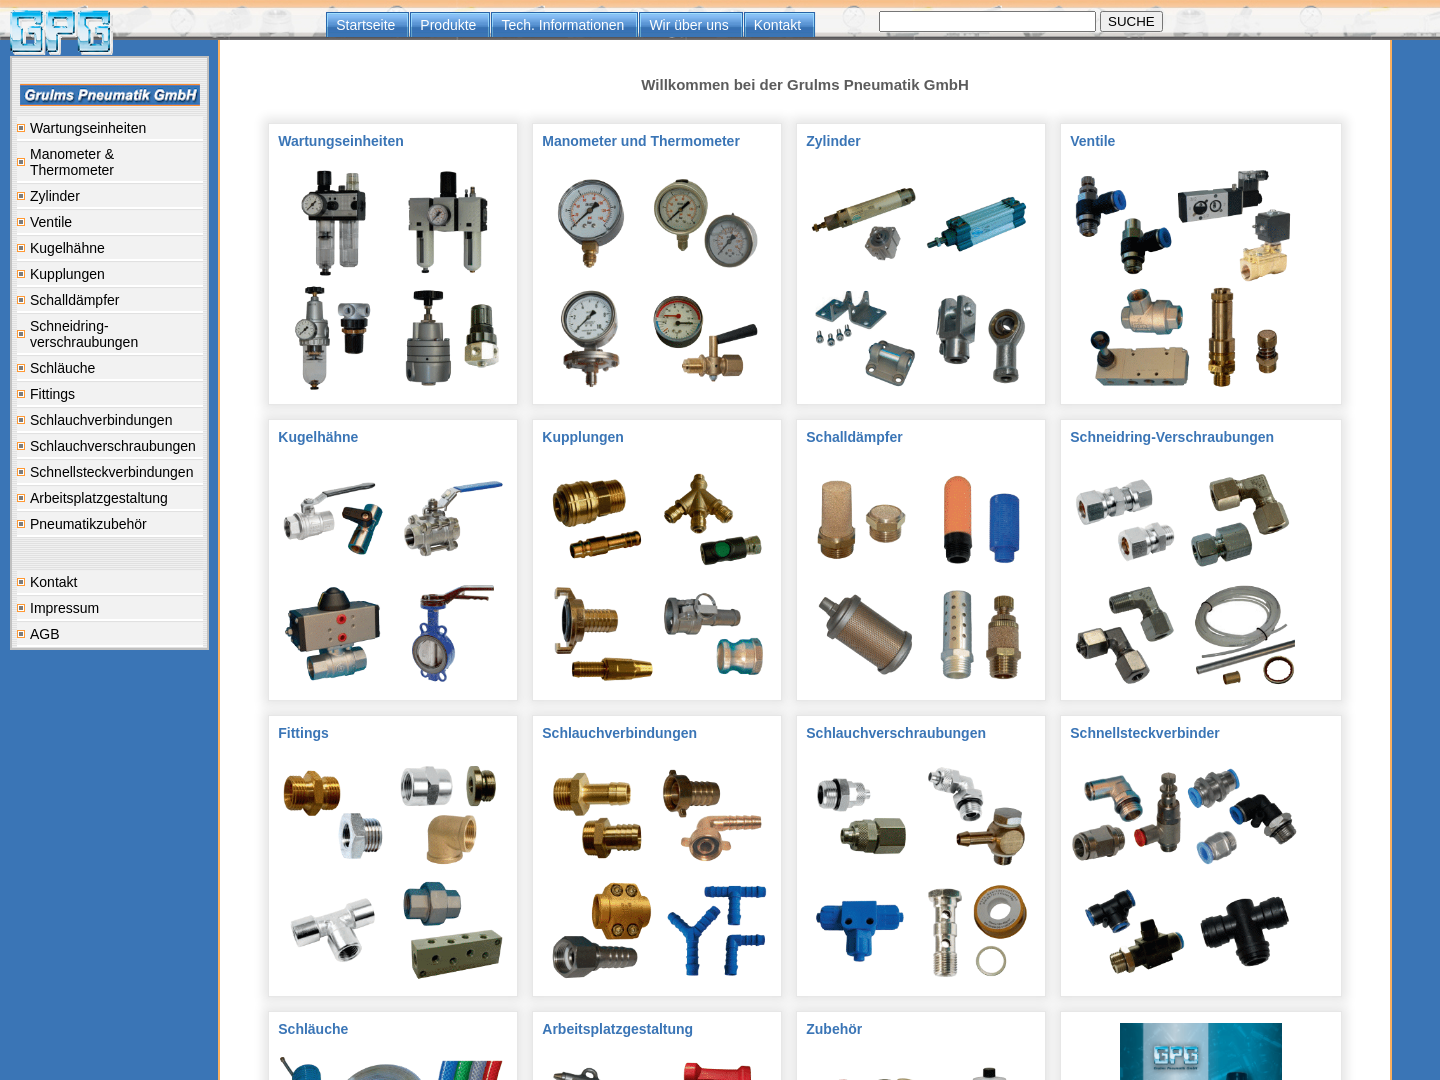The image size is (1440, 1080).
Task: Open Fittings sidebar link
Action: [x=110, y=394]
